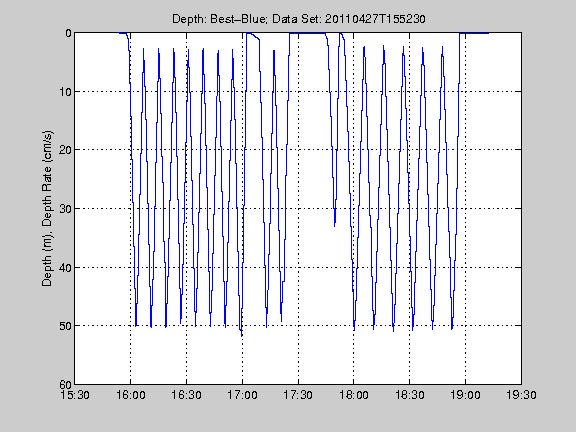Screen dimensions: 576x432
Task: Click the plot title text
Action: coord(299,19)
